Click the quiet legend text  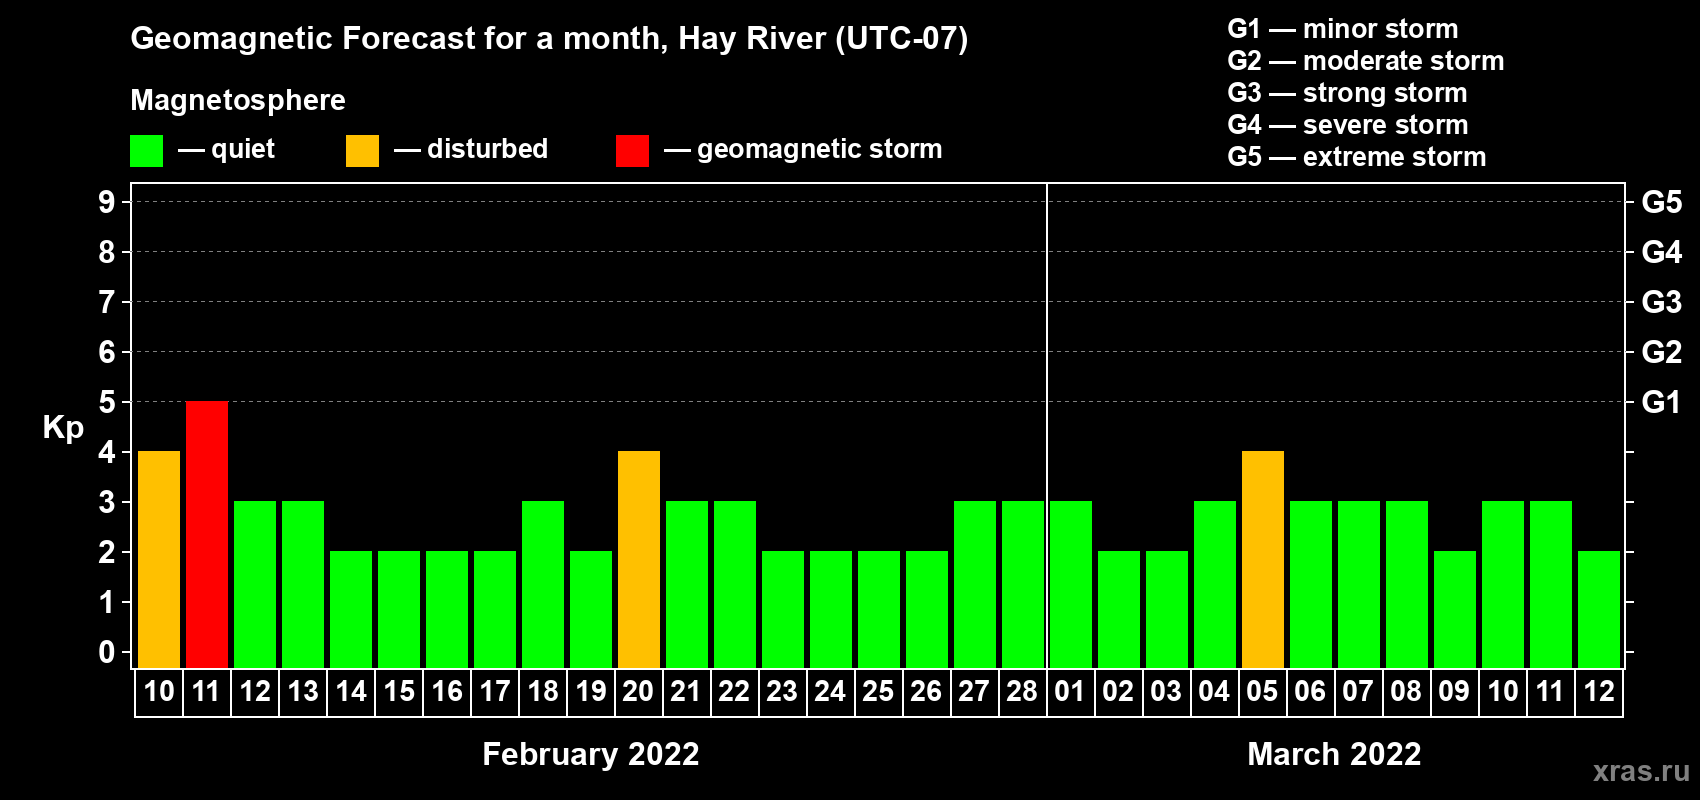[x=243, y=150]
